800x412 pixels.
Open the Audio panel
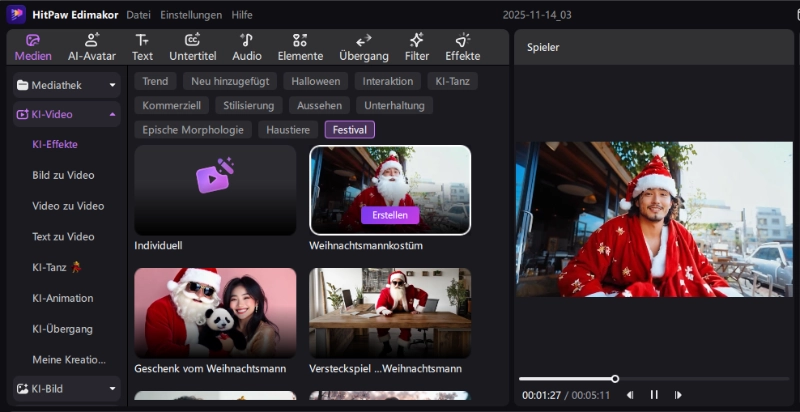click(247, 47)
